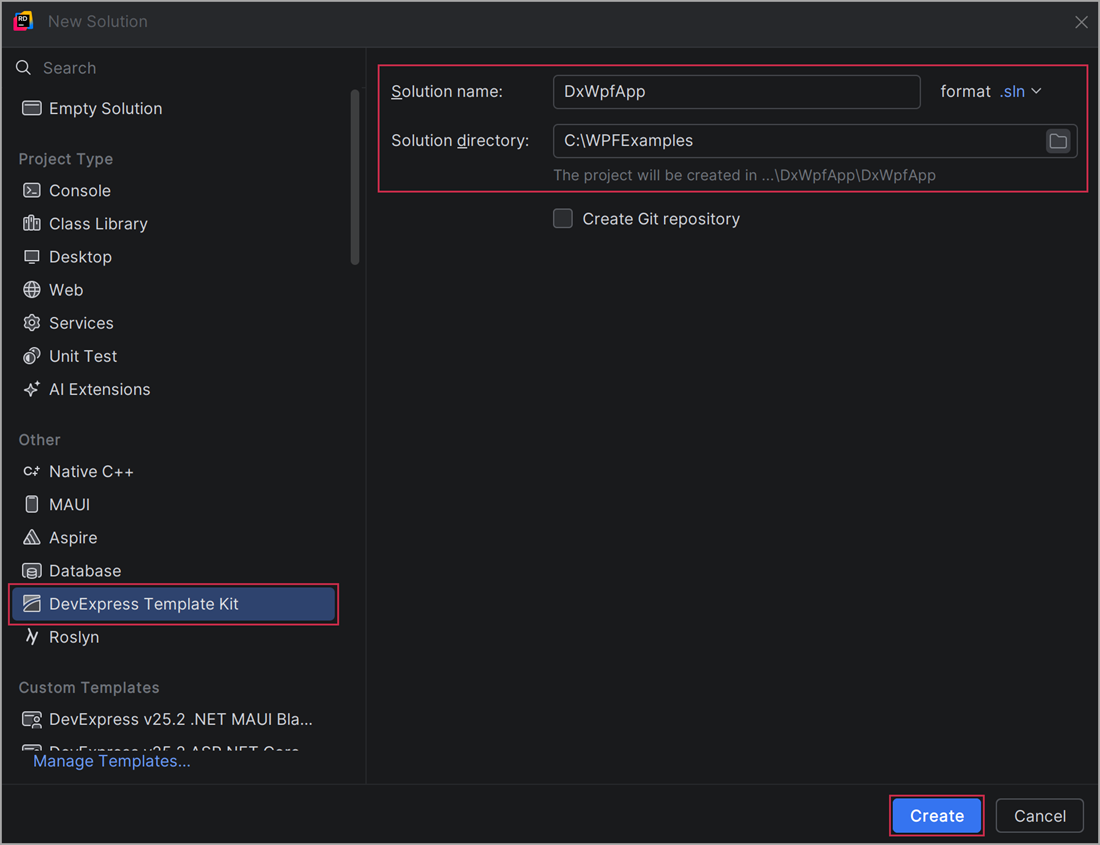Image resolution: width=1100 pixels, height=845 pixels.
Task: Select the Services project type
Action: [81, 322]
